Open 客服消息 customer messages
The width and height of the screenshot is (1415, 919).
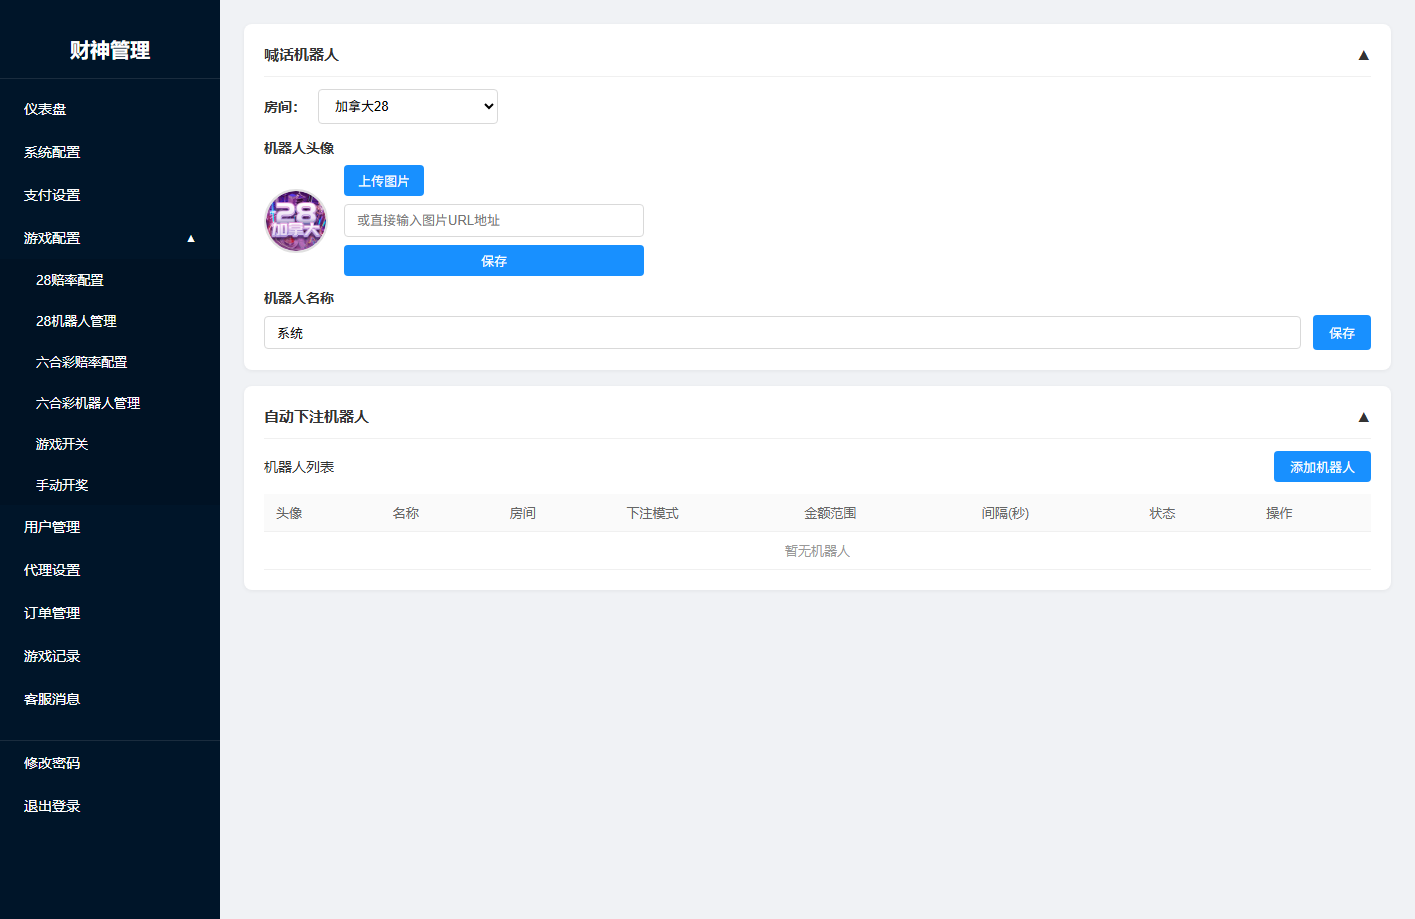pos(52,699)
